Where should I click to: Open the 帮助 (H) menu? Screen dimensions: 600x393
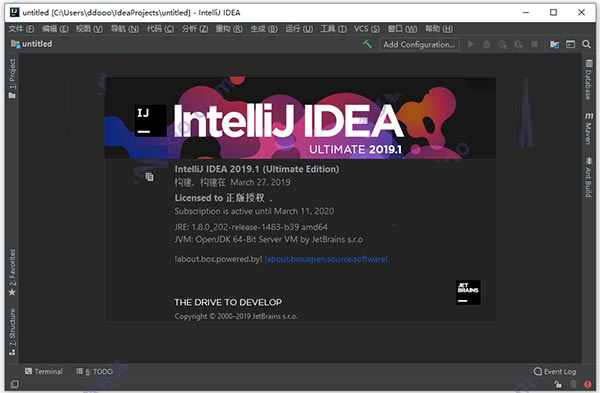(x=439, y=29)
